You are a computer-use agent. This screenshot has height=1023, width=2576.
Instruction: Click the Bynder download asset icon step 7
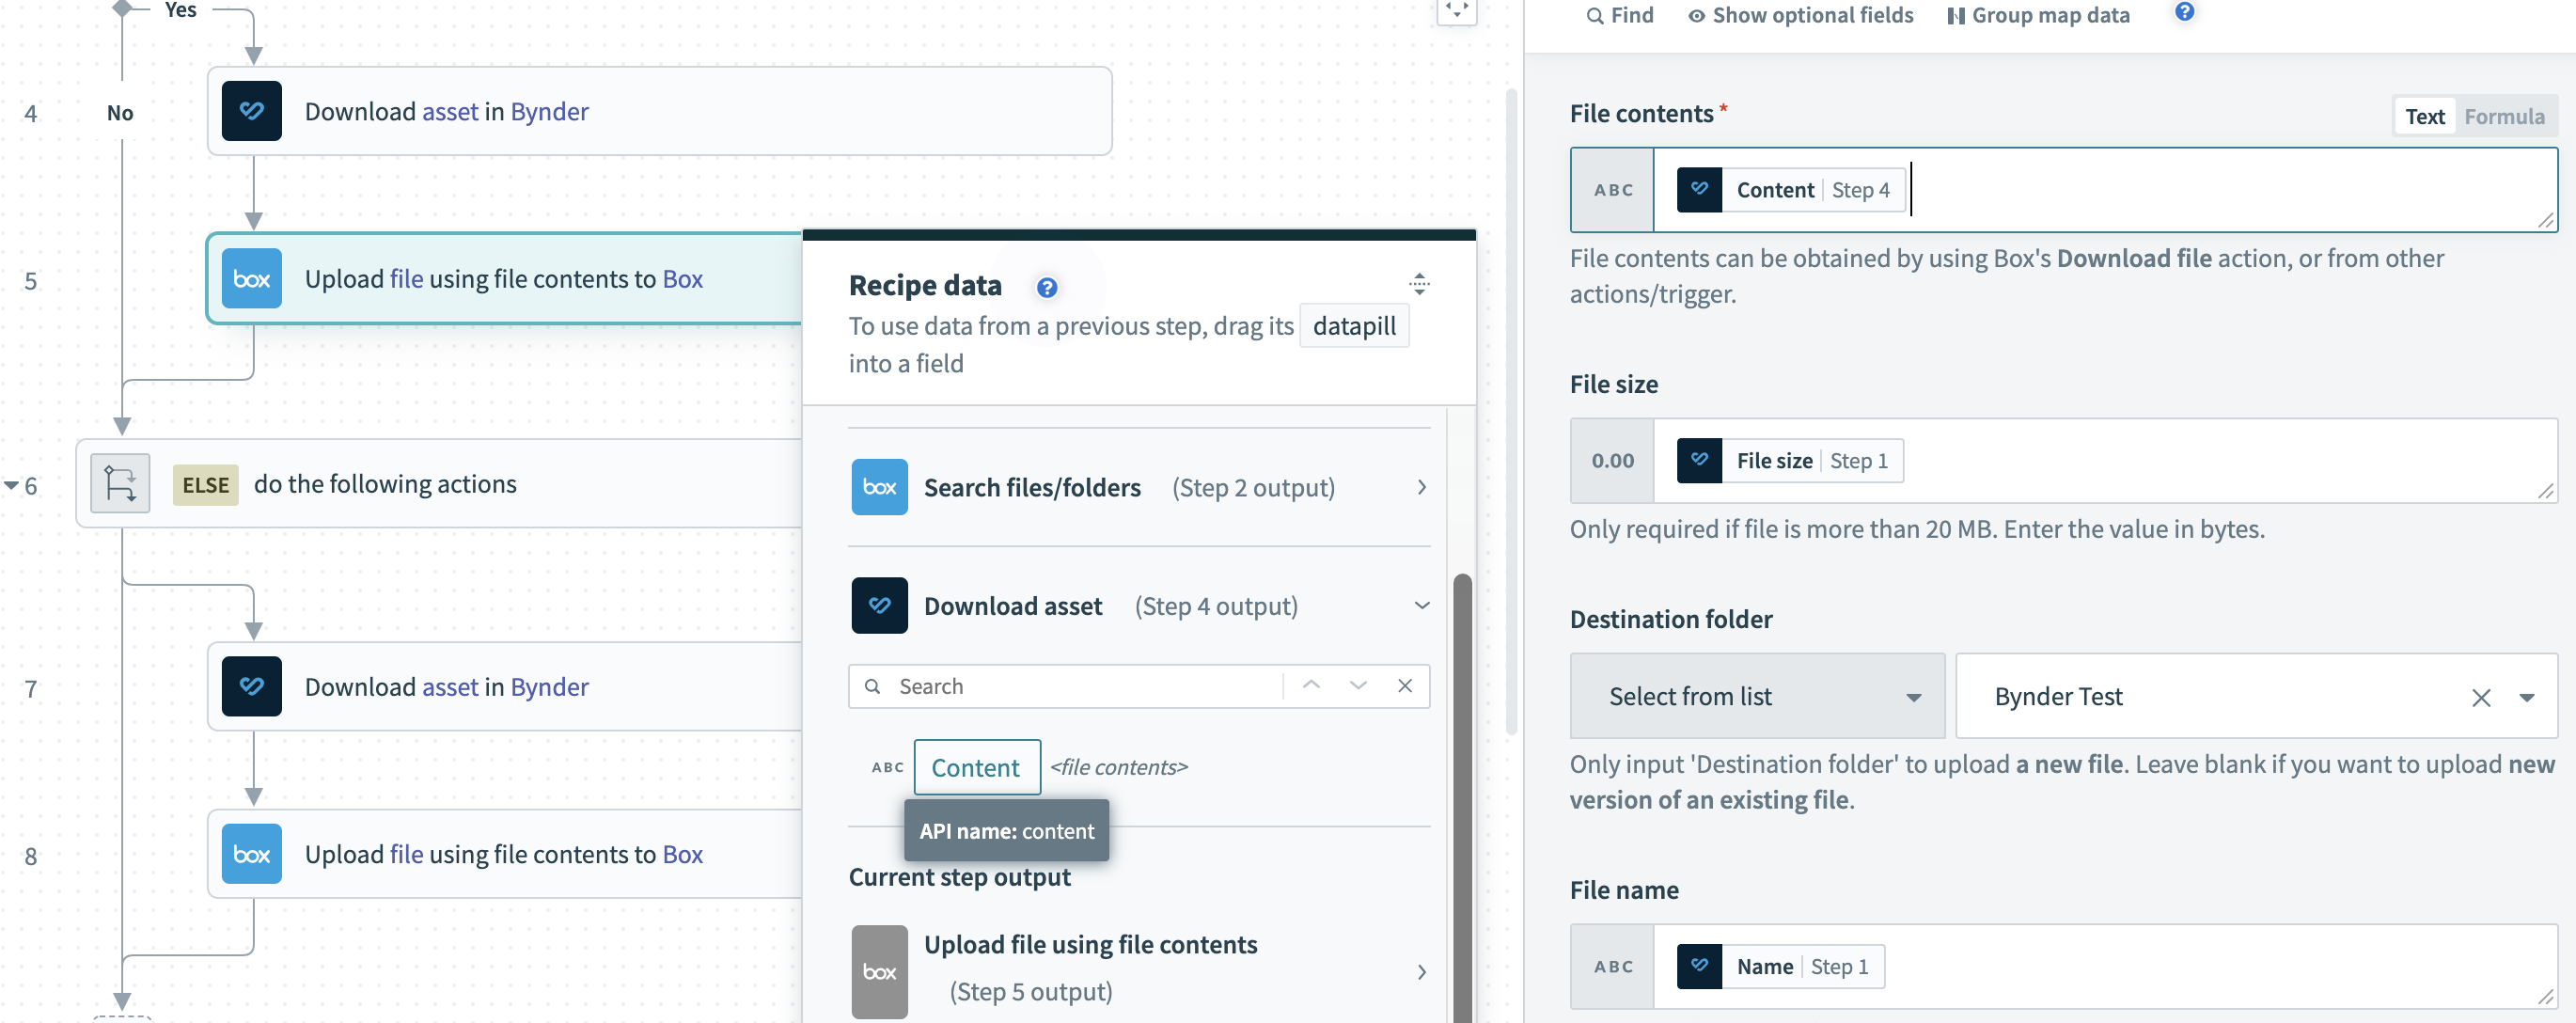click(x=250, y=686)
